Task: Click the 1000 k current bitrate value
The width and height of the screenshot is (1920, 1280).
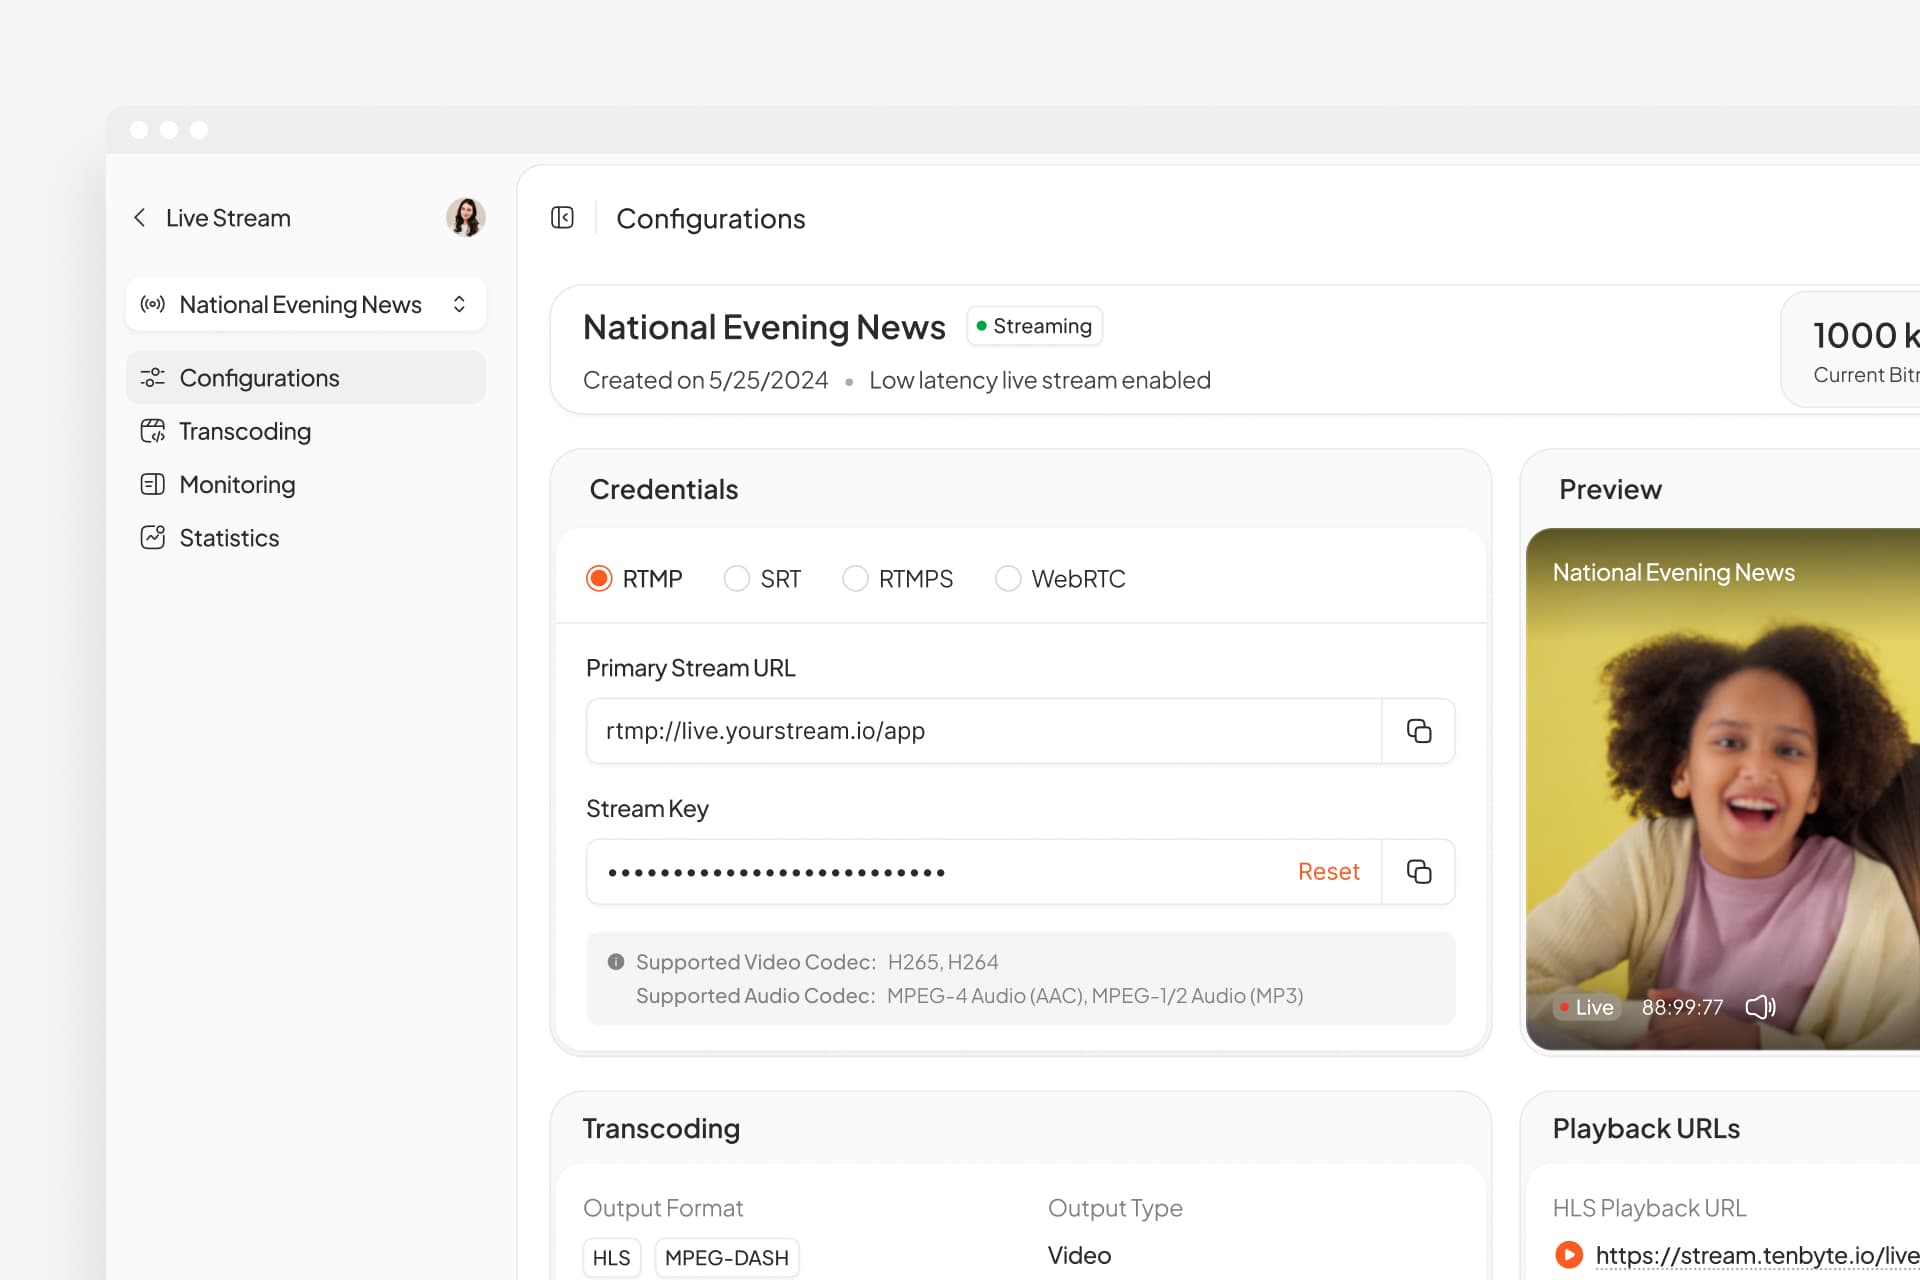Action: (x=1866, y=335)
